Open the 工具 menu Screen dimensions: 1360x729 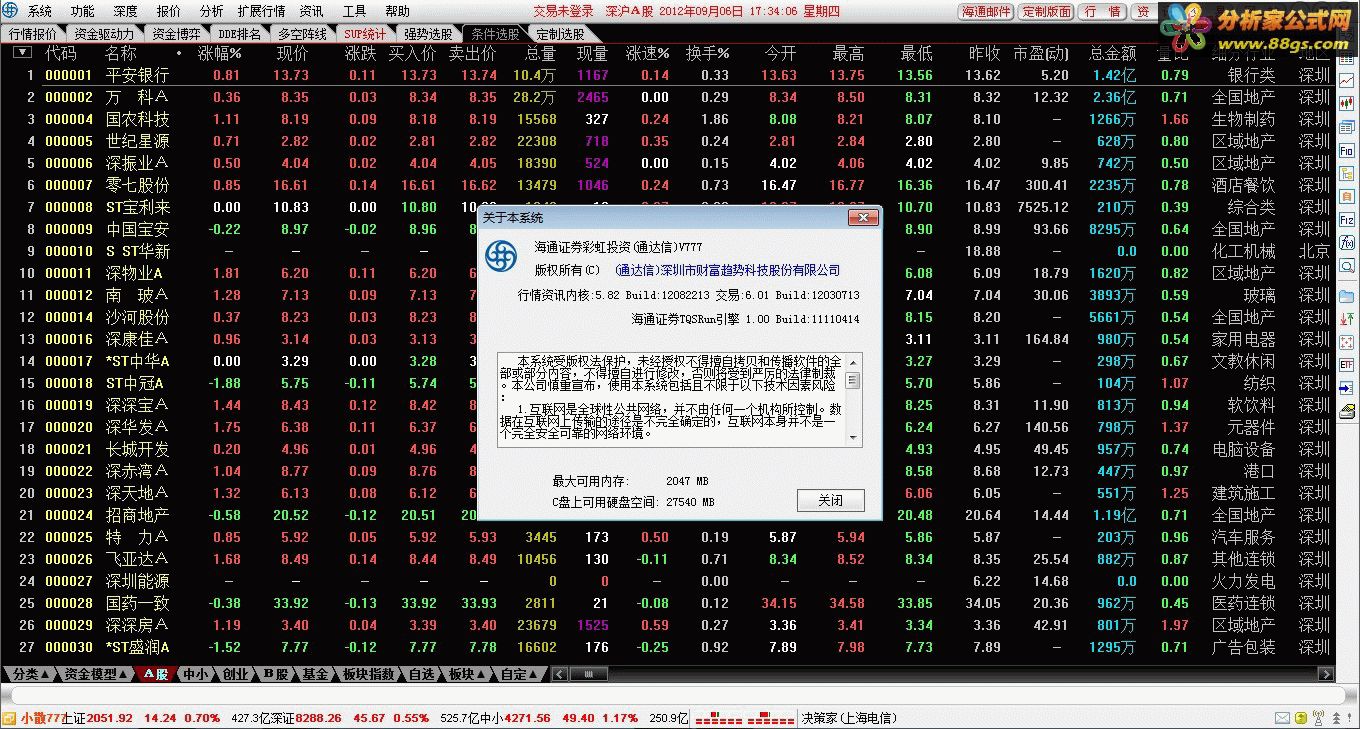tap(354, 11)
